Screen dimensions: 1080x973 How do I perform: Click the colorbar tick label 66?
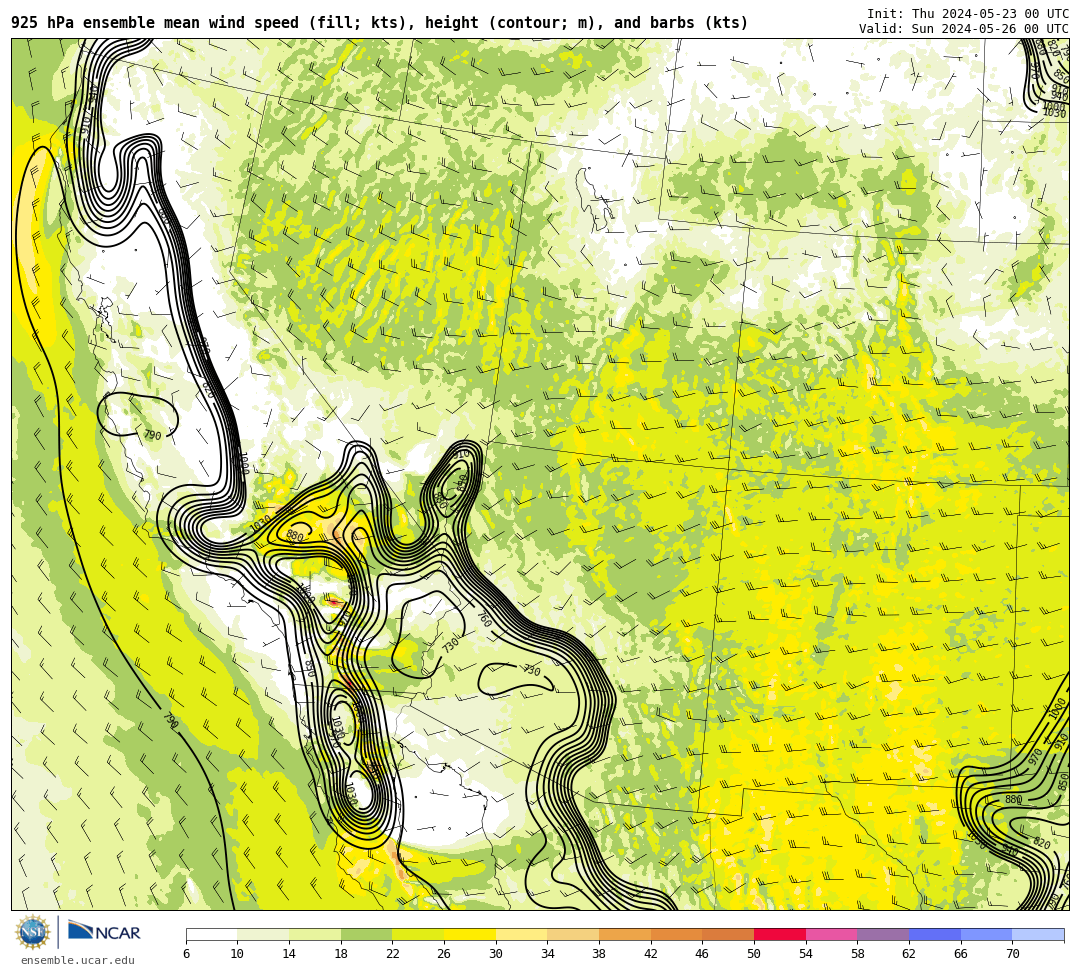(x=961, y=954)
